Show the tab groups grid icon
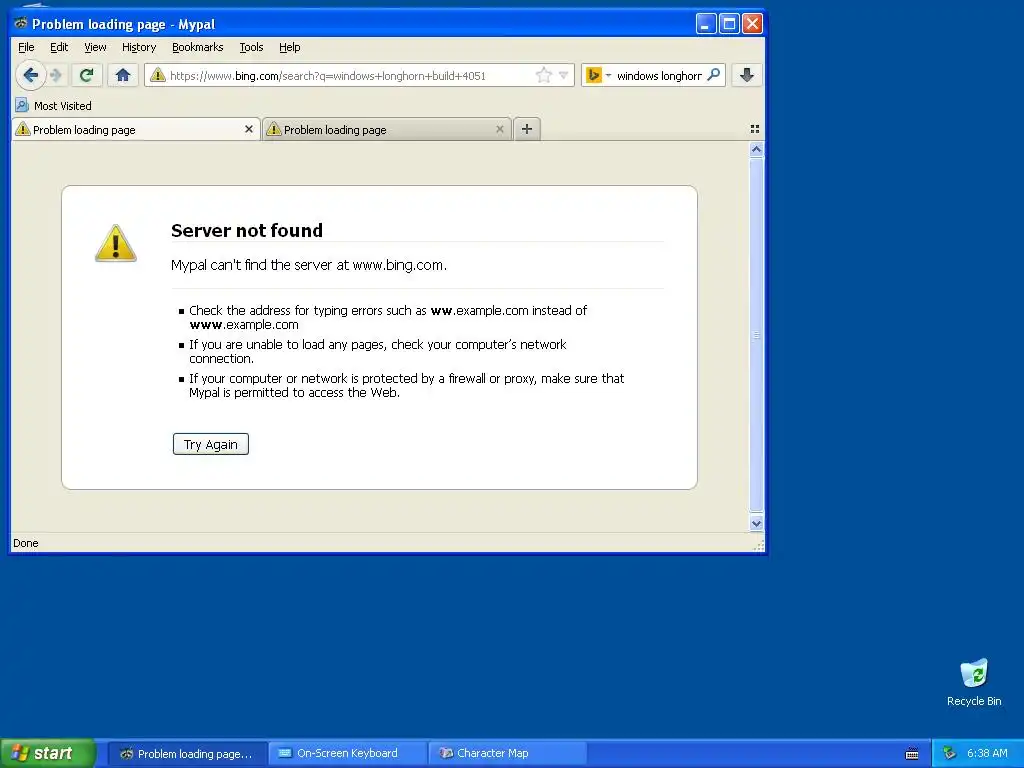1024x768 pixels. pos(755,129)
